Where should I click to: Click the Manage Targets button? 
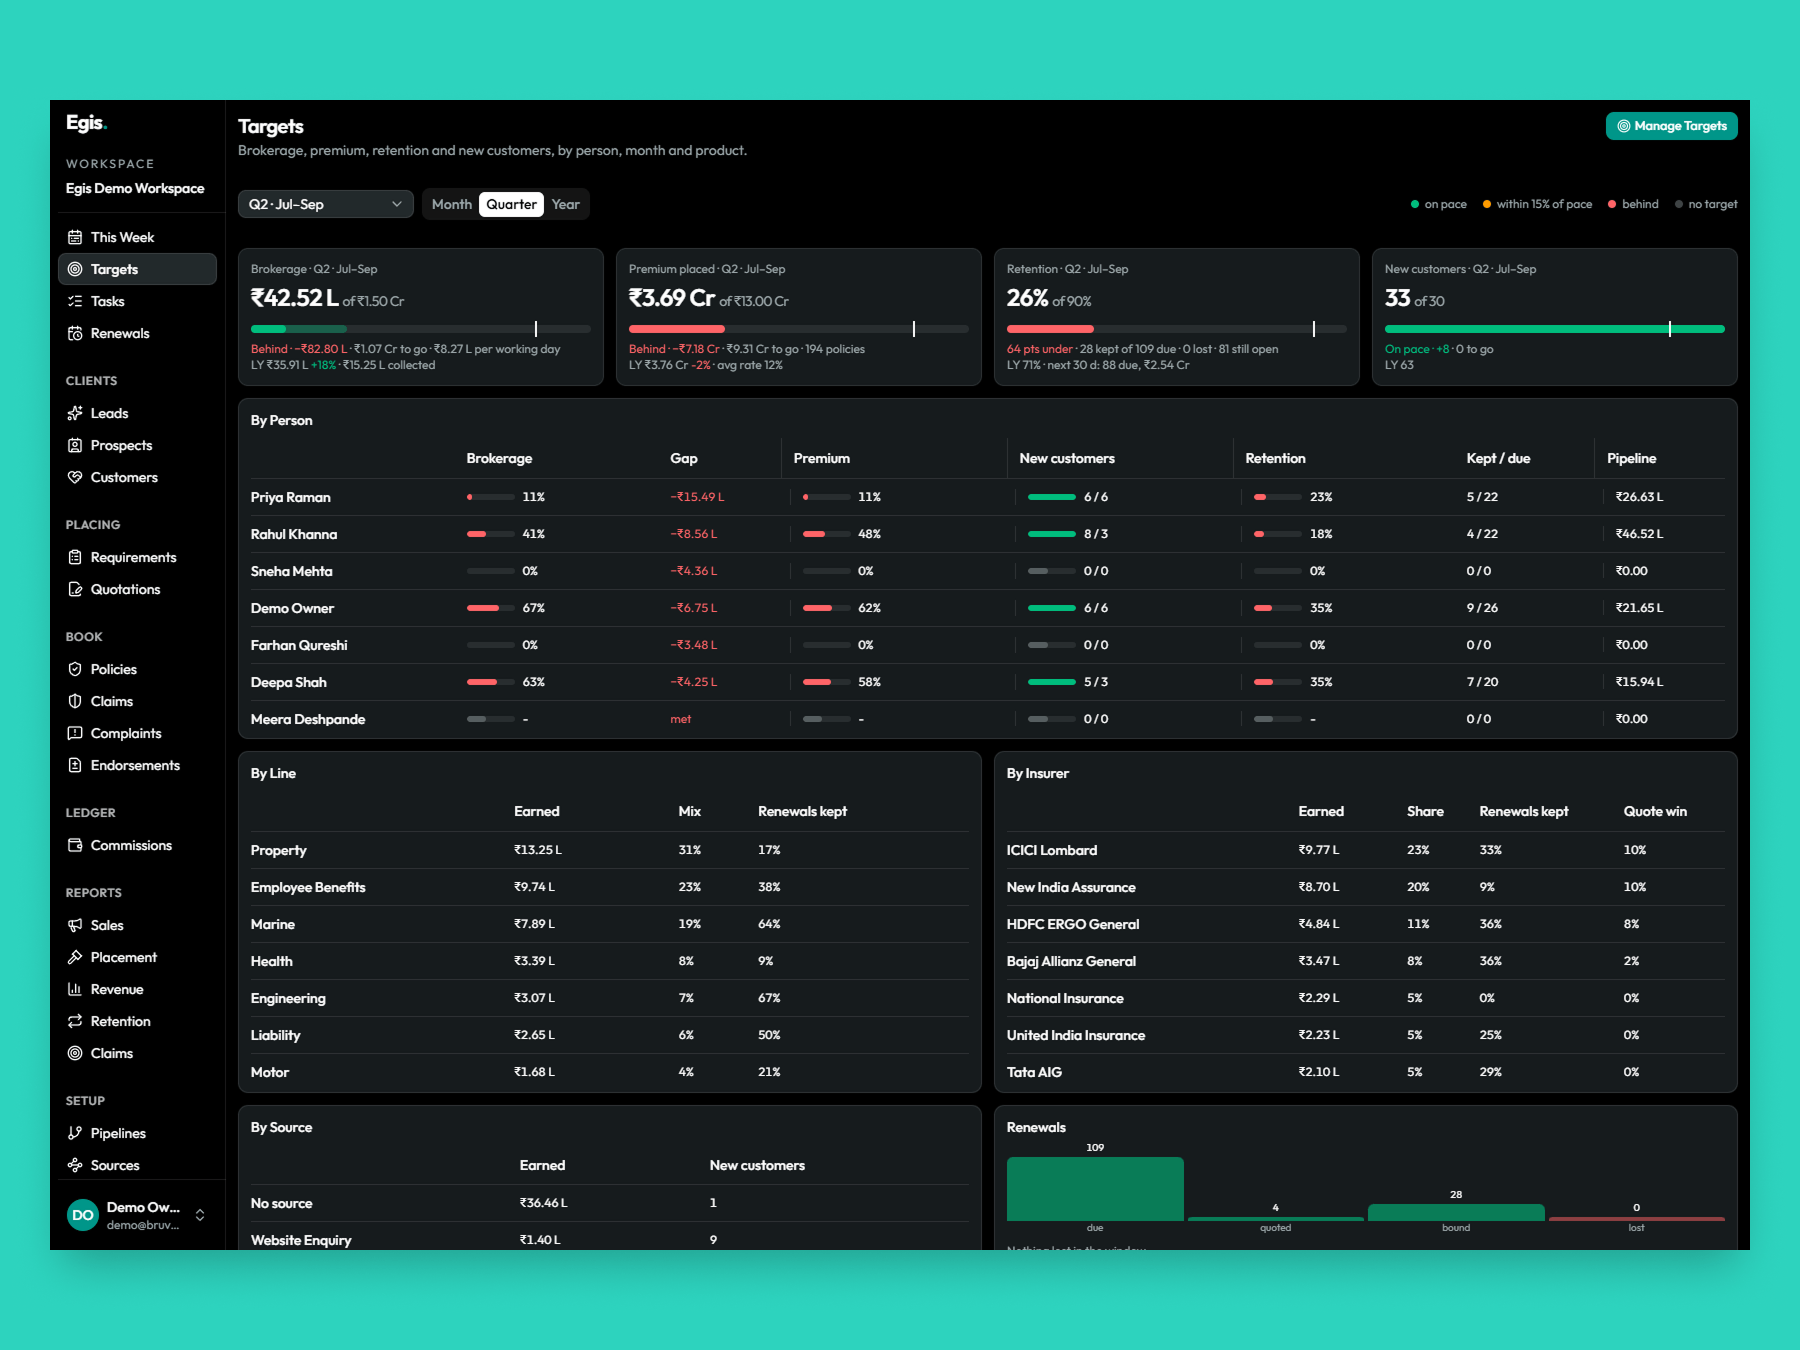1671,126
